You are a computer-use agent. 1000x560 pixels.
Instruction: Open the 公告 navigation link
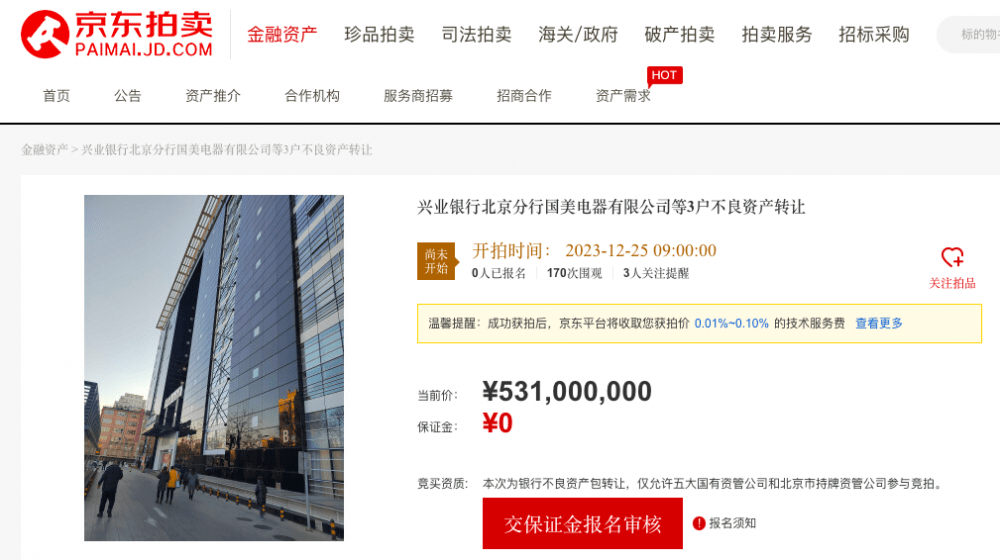pyautogui.click(x=128, y=96)
